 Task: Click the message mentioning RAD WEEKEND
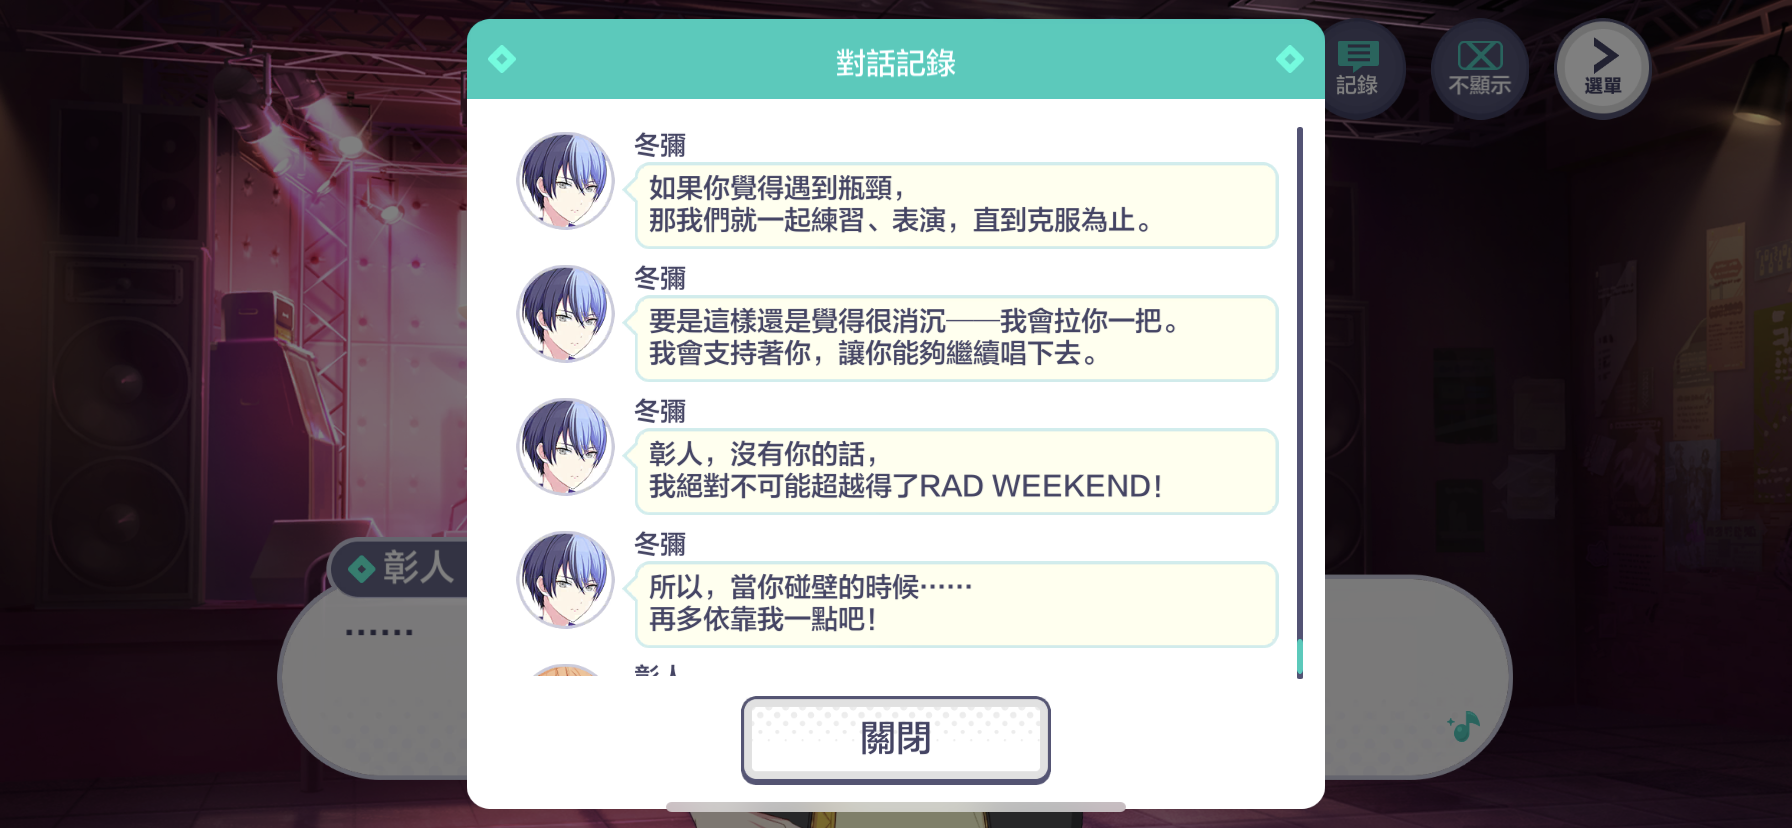click(956, 471)
